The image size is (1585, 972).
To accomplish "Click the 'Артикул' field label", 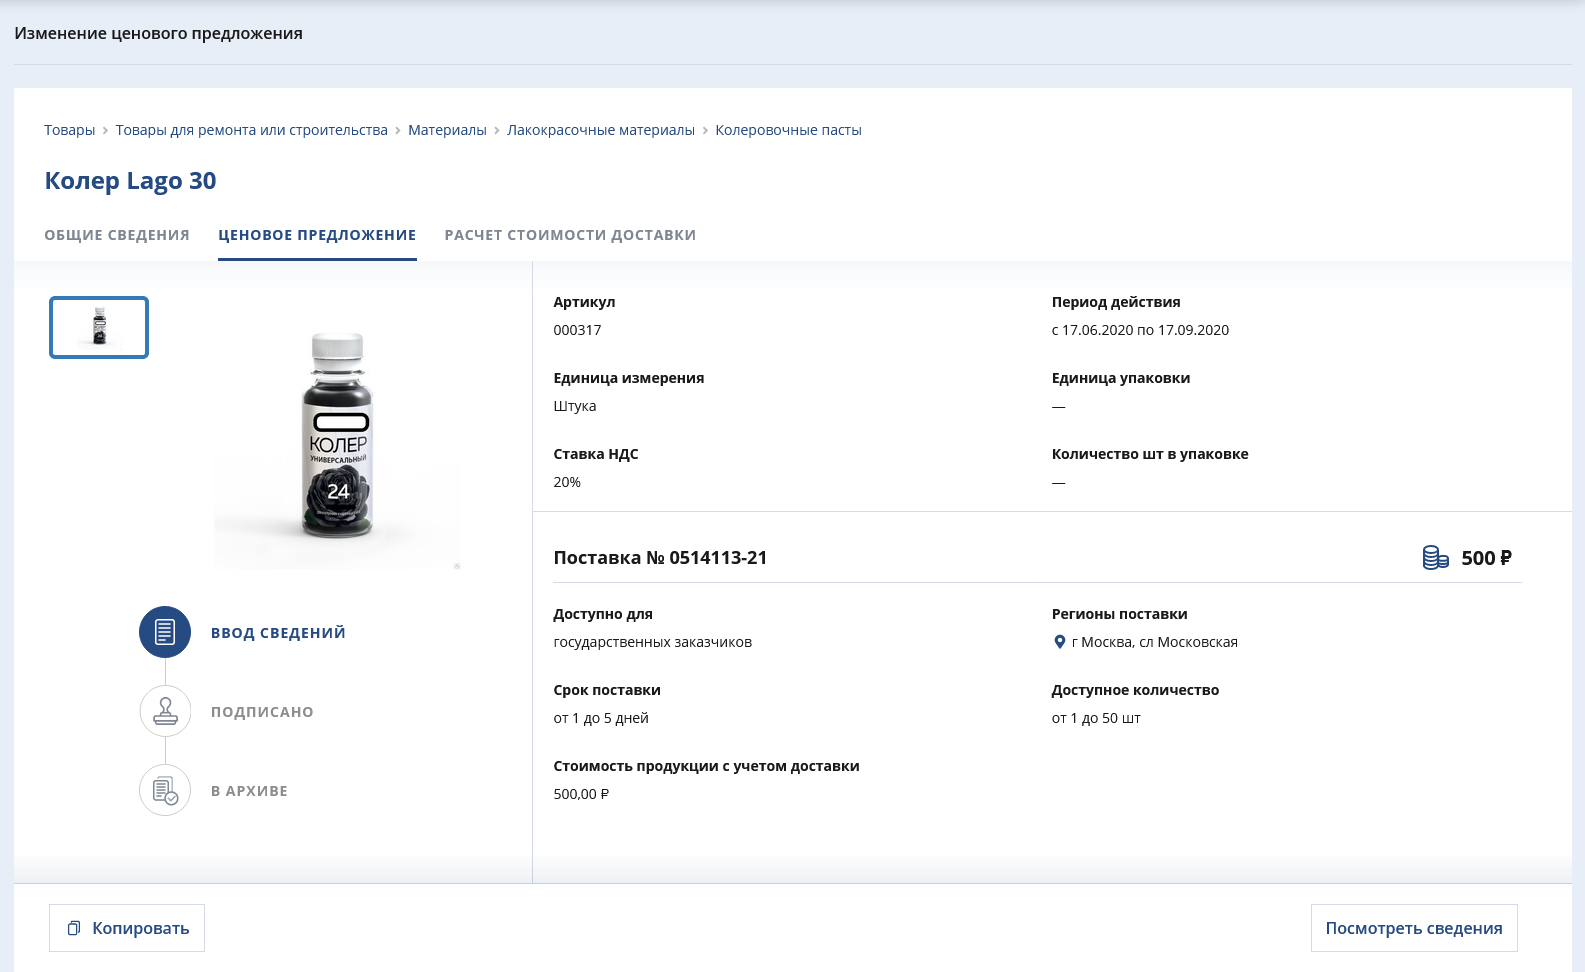I will [x=584, y=302].
